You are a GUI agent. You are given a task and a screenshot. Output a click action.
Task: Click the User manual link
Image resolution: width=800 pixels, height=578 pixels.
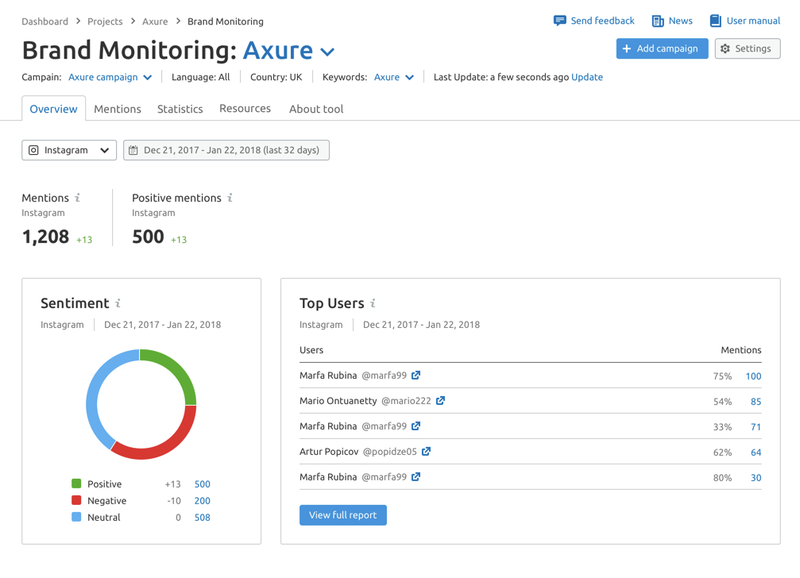[x=754, y=21]
